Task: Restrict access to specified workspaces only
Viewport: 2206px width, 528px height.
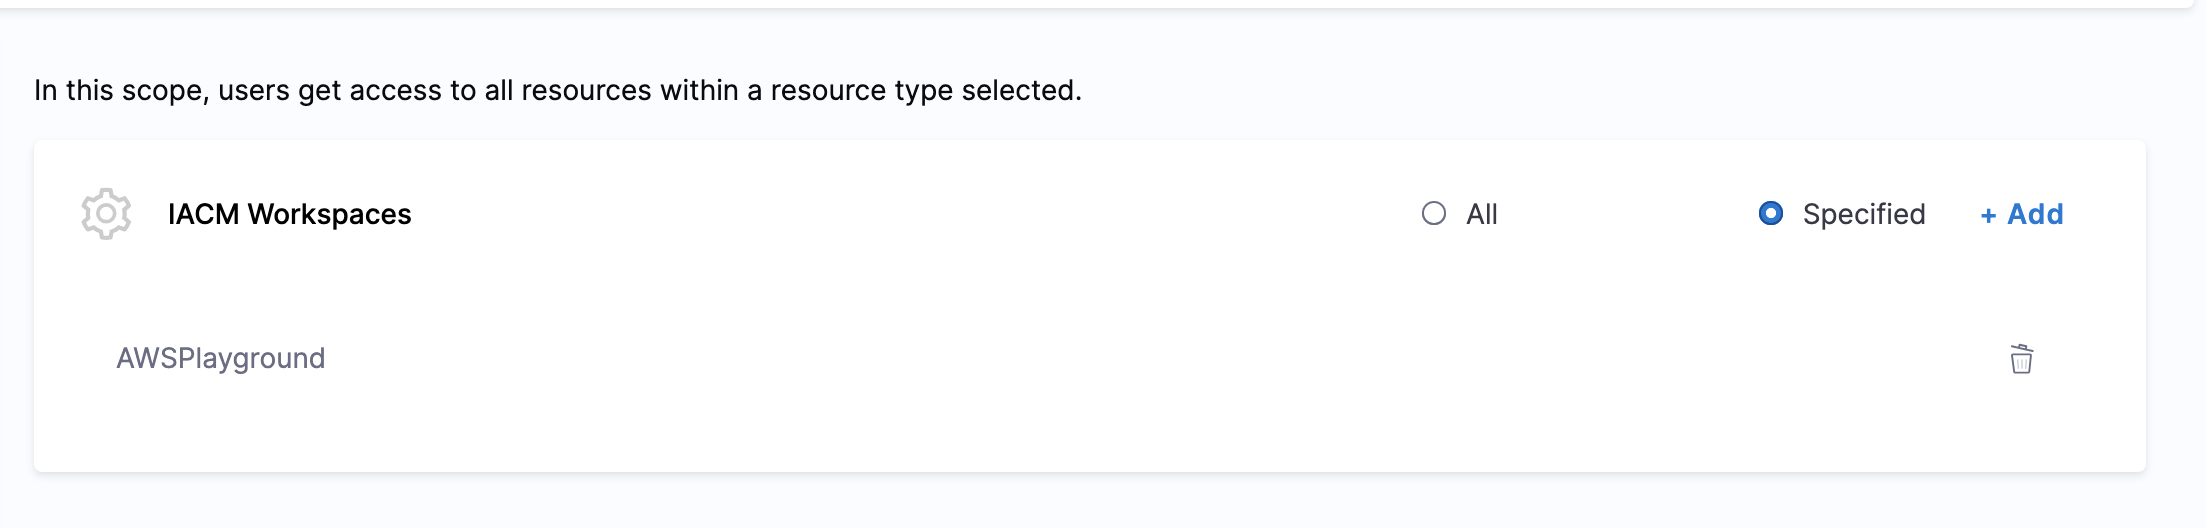Action: [1770, 214]
